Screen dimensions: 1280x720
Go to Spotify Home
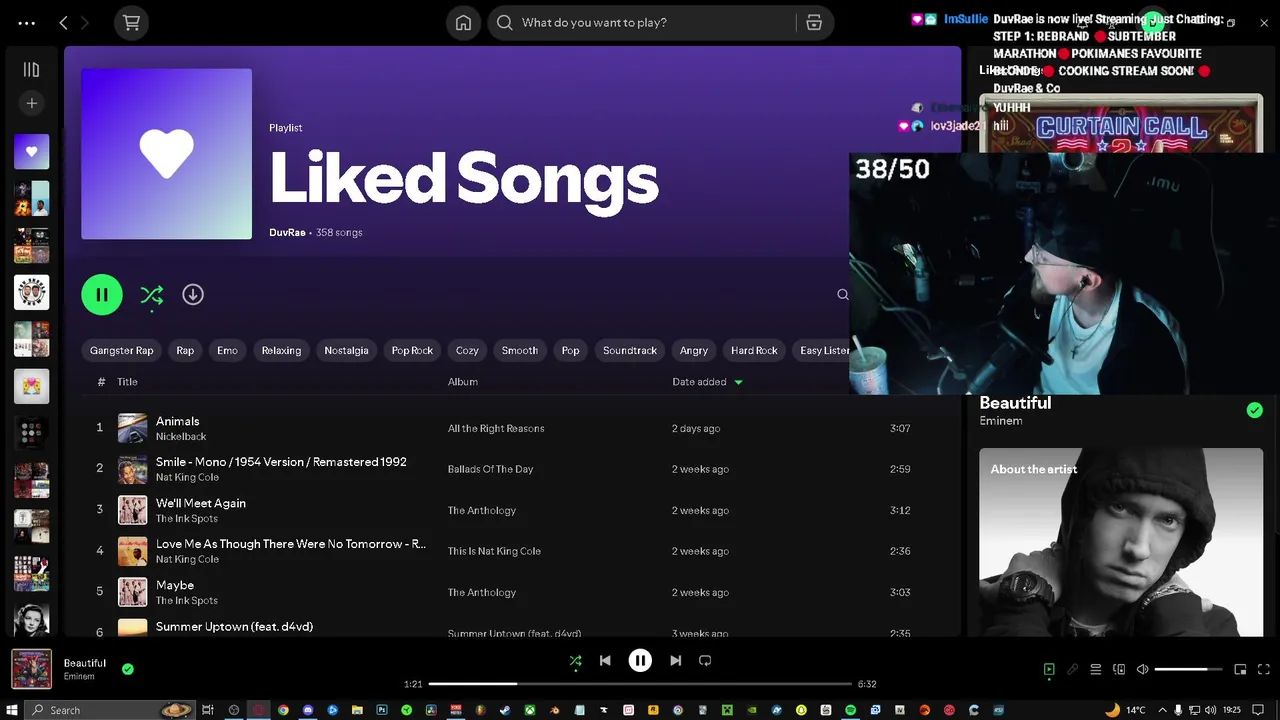point(463,23)
